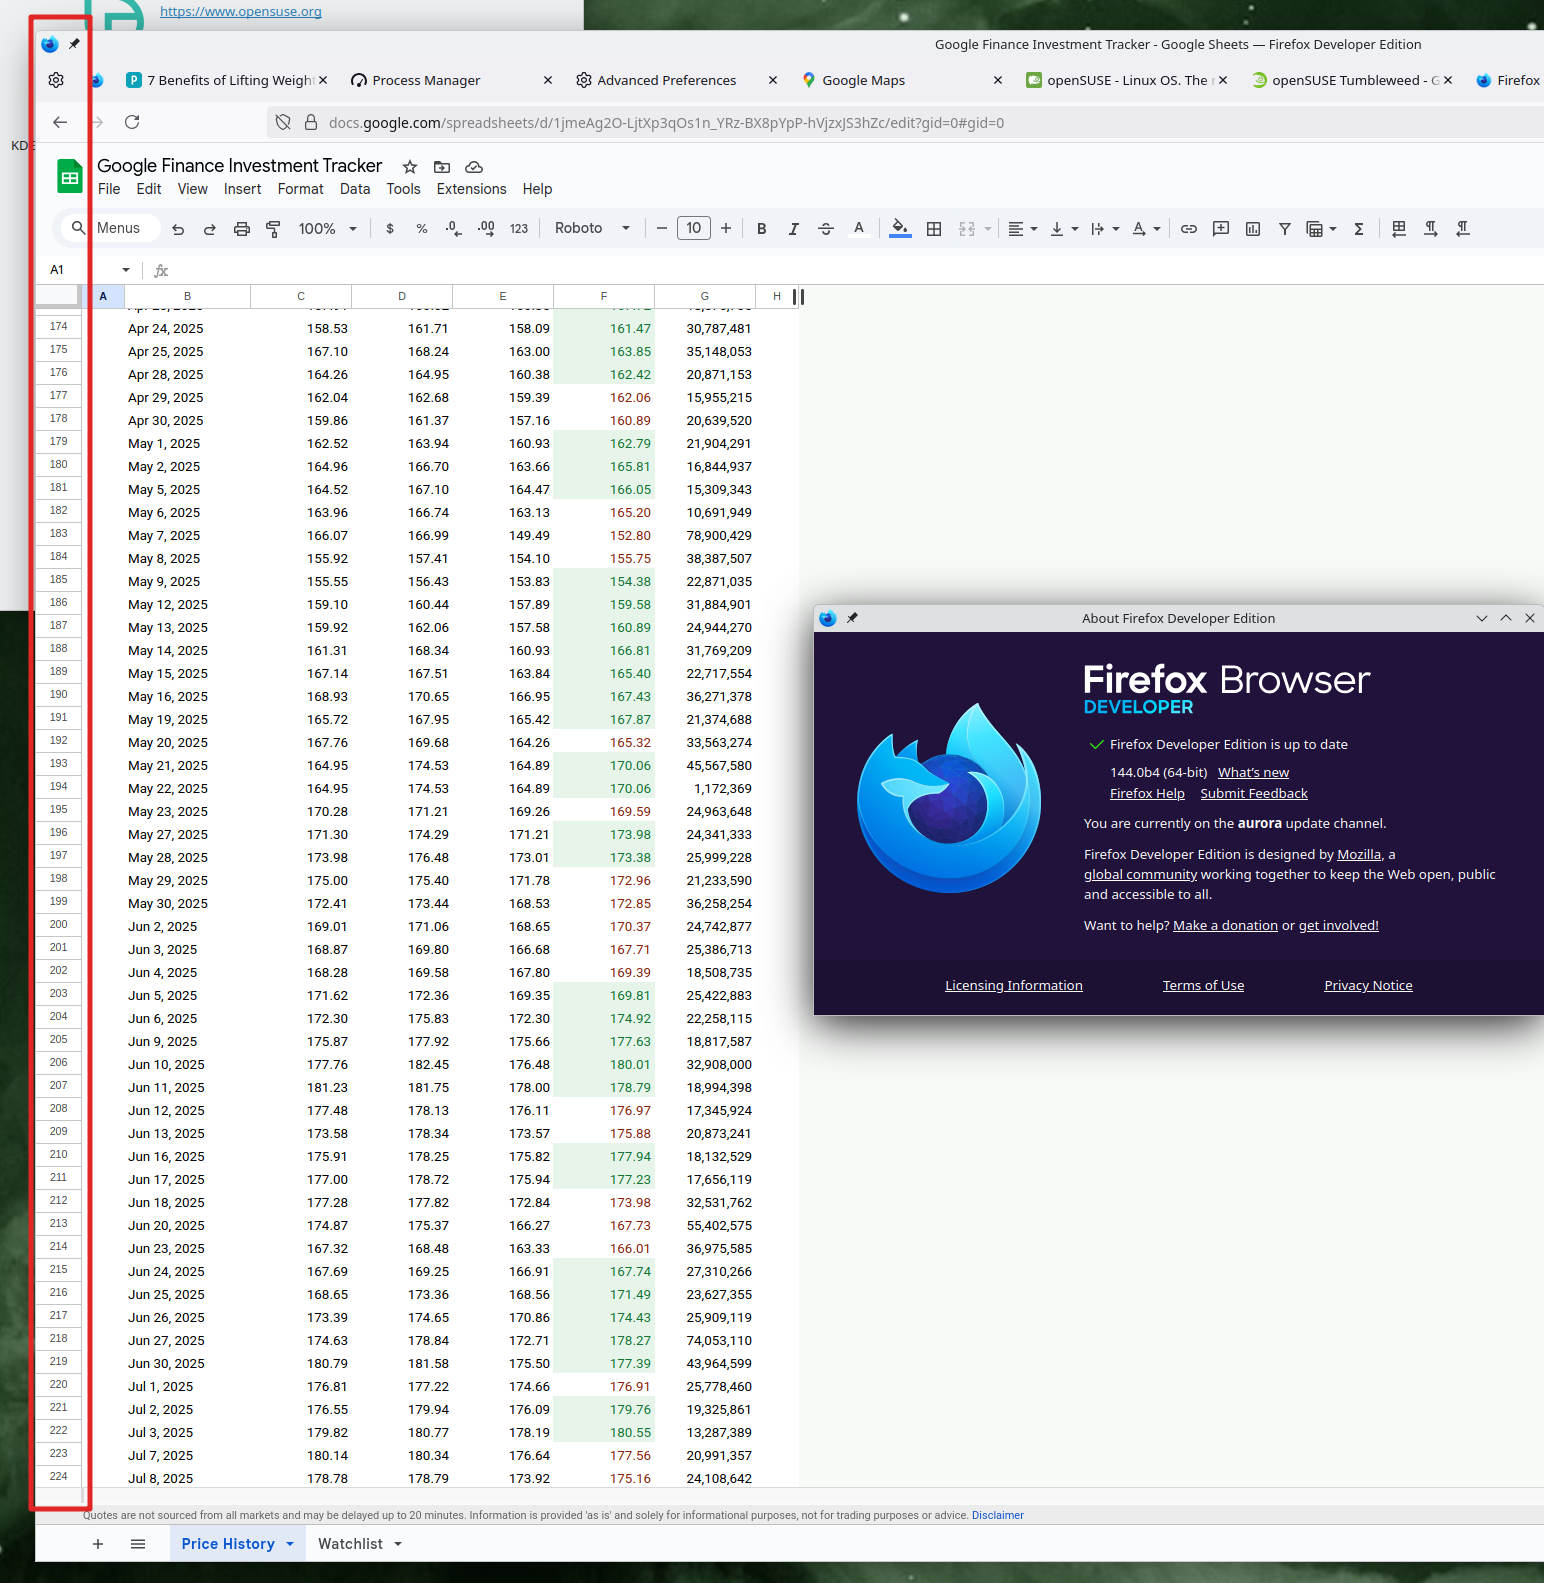Image resolution: width=1544 pixels, height=1583 pixels.
Task: Toggle the pin on the Firefox title bar
Action: point(74,44)
